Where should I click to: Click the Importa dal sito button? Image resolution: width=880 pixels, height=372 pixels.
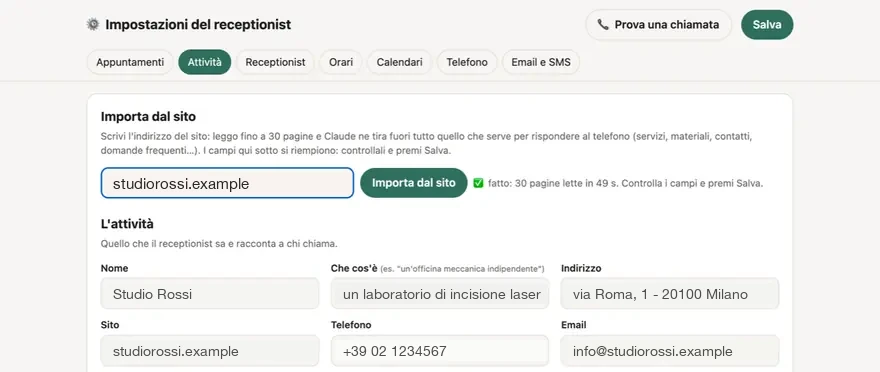(x=414, y=183)
